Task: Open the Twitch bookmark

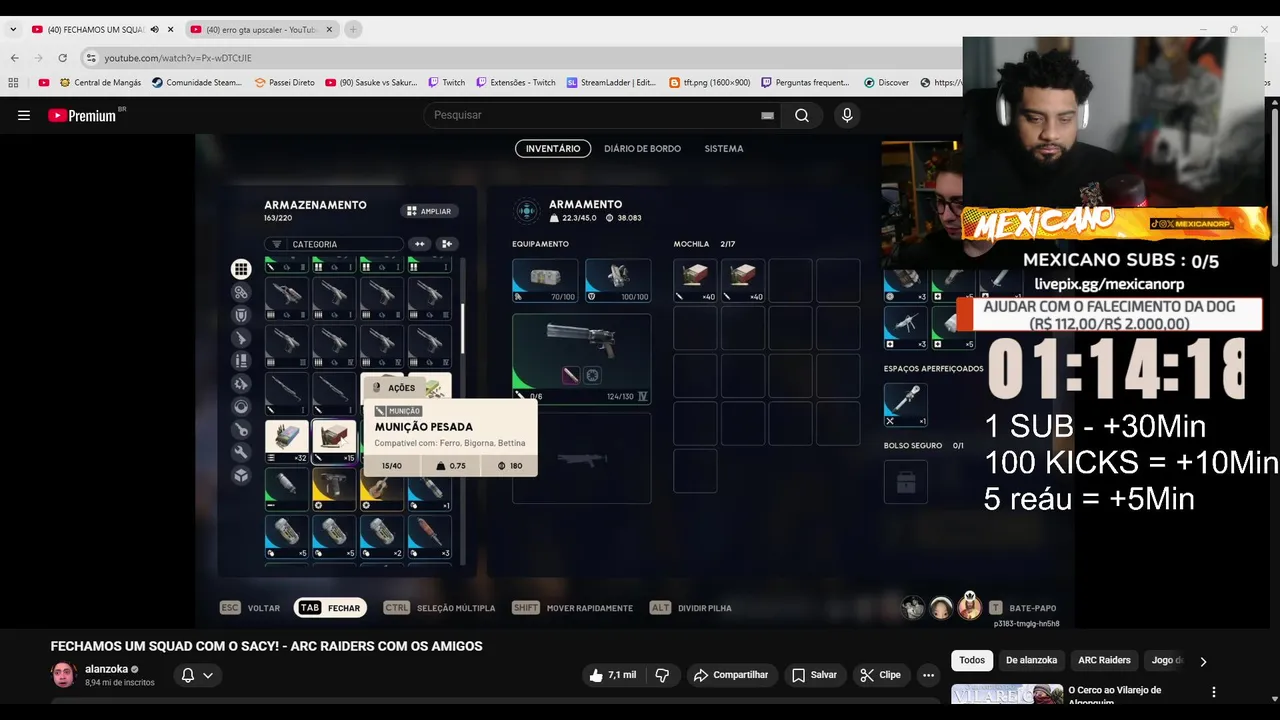Action: tap(447, 83)
